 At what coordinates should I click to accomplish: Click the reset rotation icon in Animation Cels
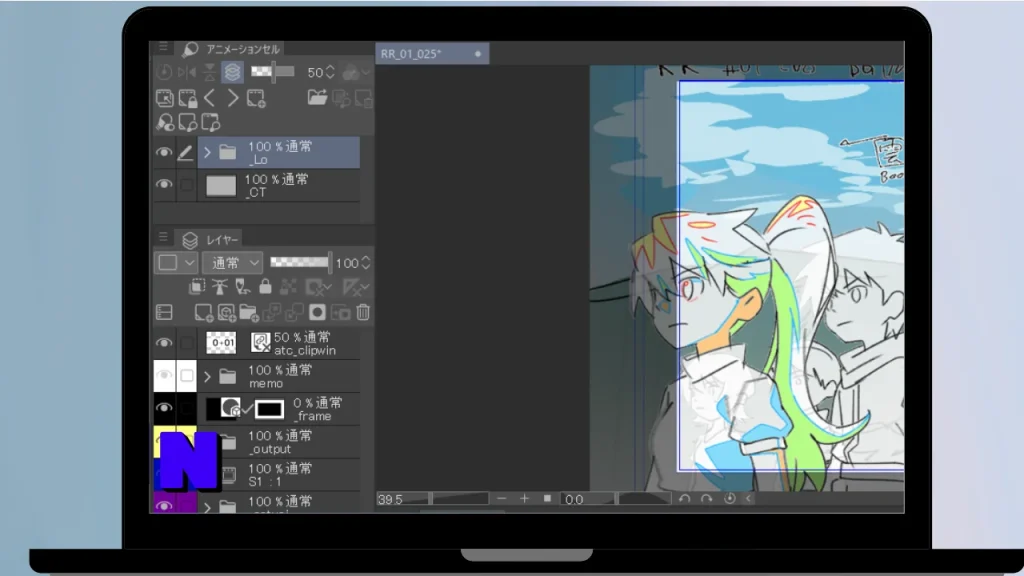click(164, 72)
